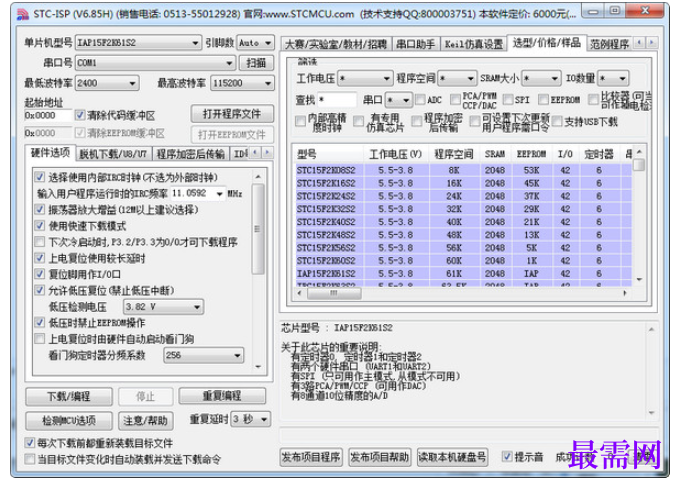Enable 下次冷启动时 P3.2/P3.3 checkbox
Image resolution: width=680 pixels, height=486 pixels.
pos(39,241)
